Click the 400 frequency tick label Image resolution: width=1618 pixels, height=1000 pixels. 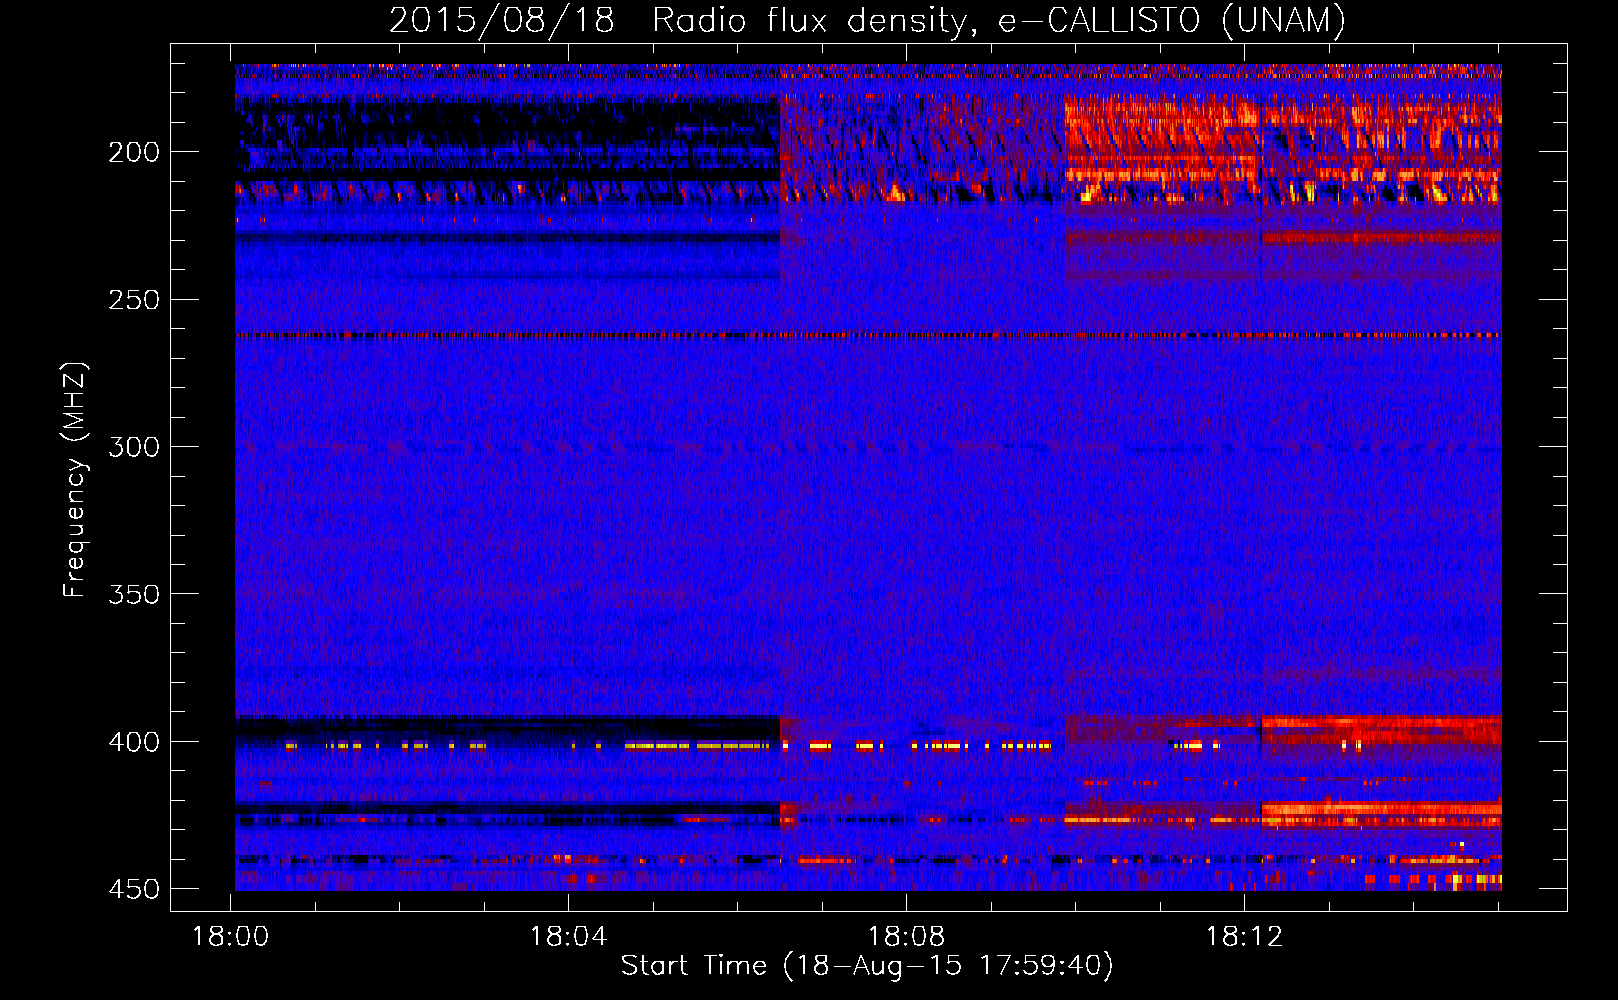(134, 742)
